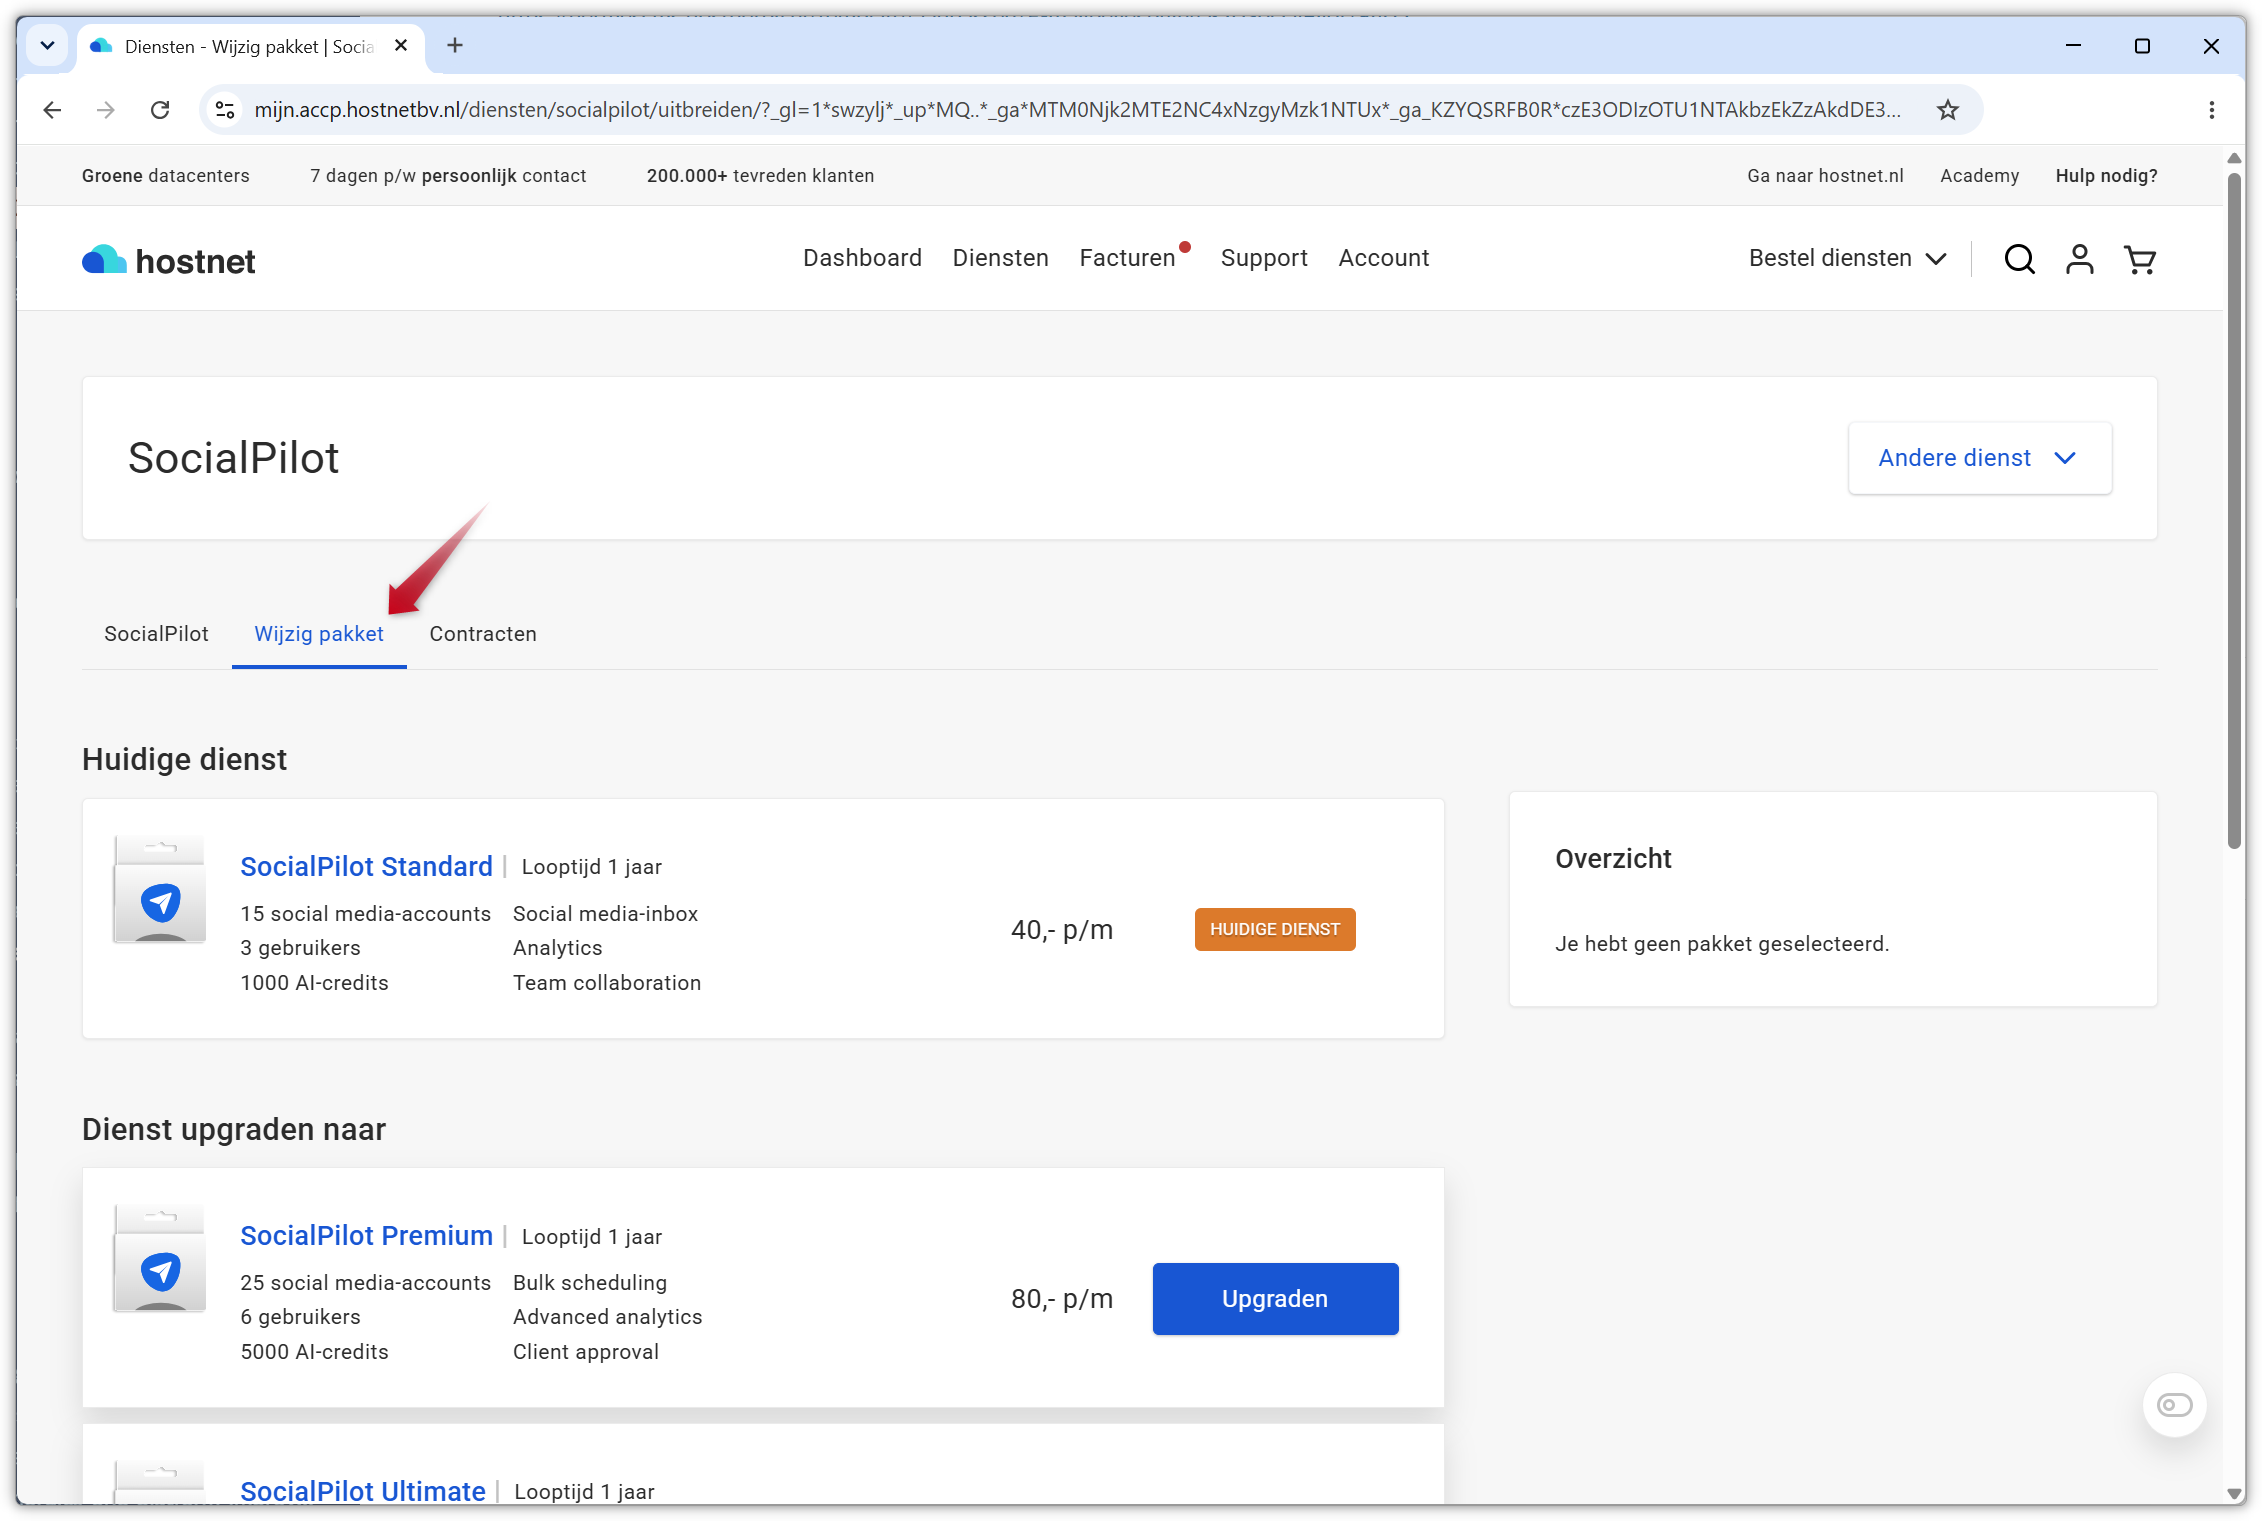The width and height of the screenshot is (2262, 1521).
Task: Click the HUIDIGE DIENST badge
Action: tap(1275, 929)
